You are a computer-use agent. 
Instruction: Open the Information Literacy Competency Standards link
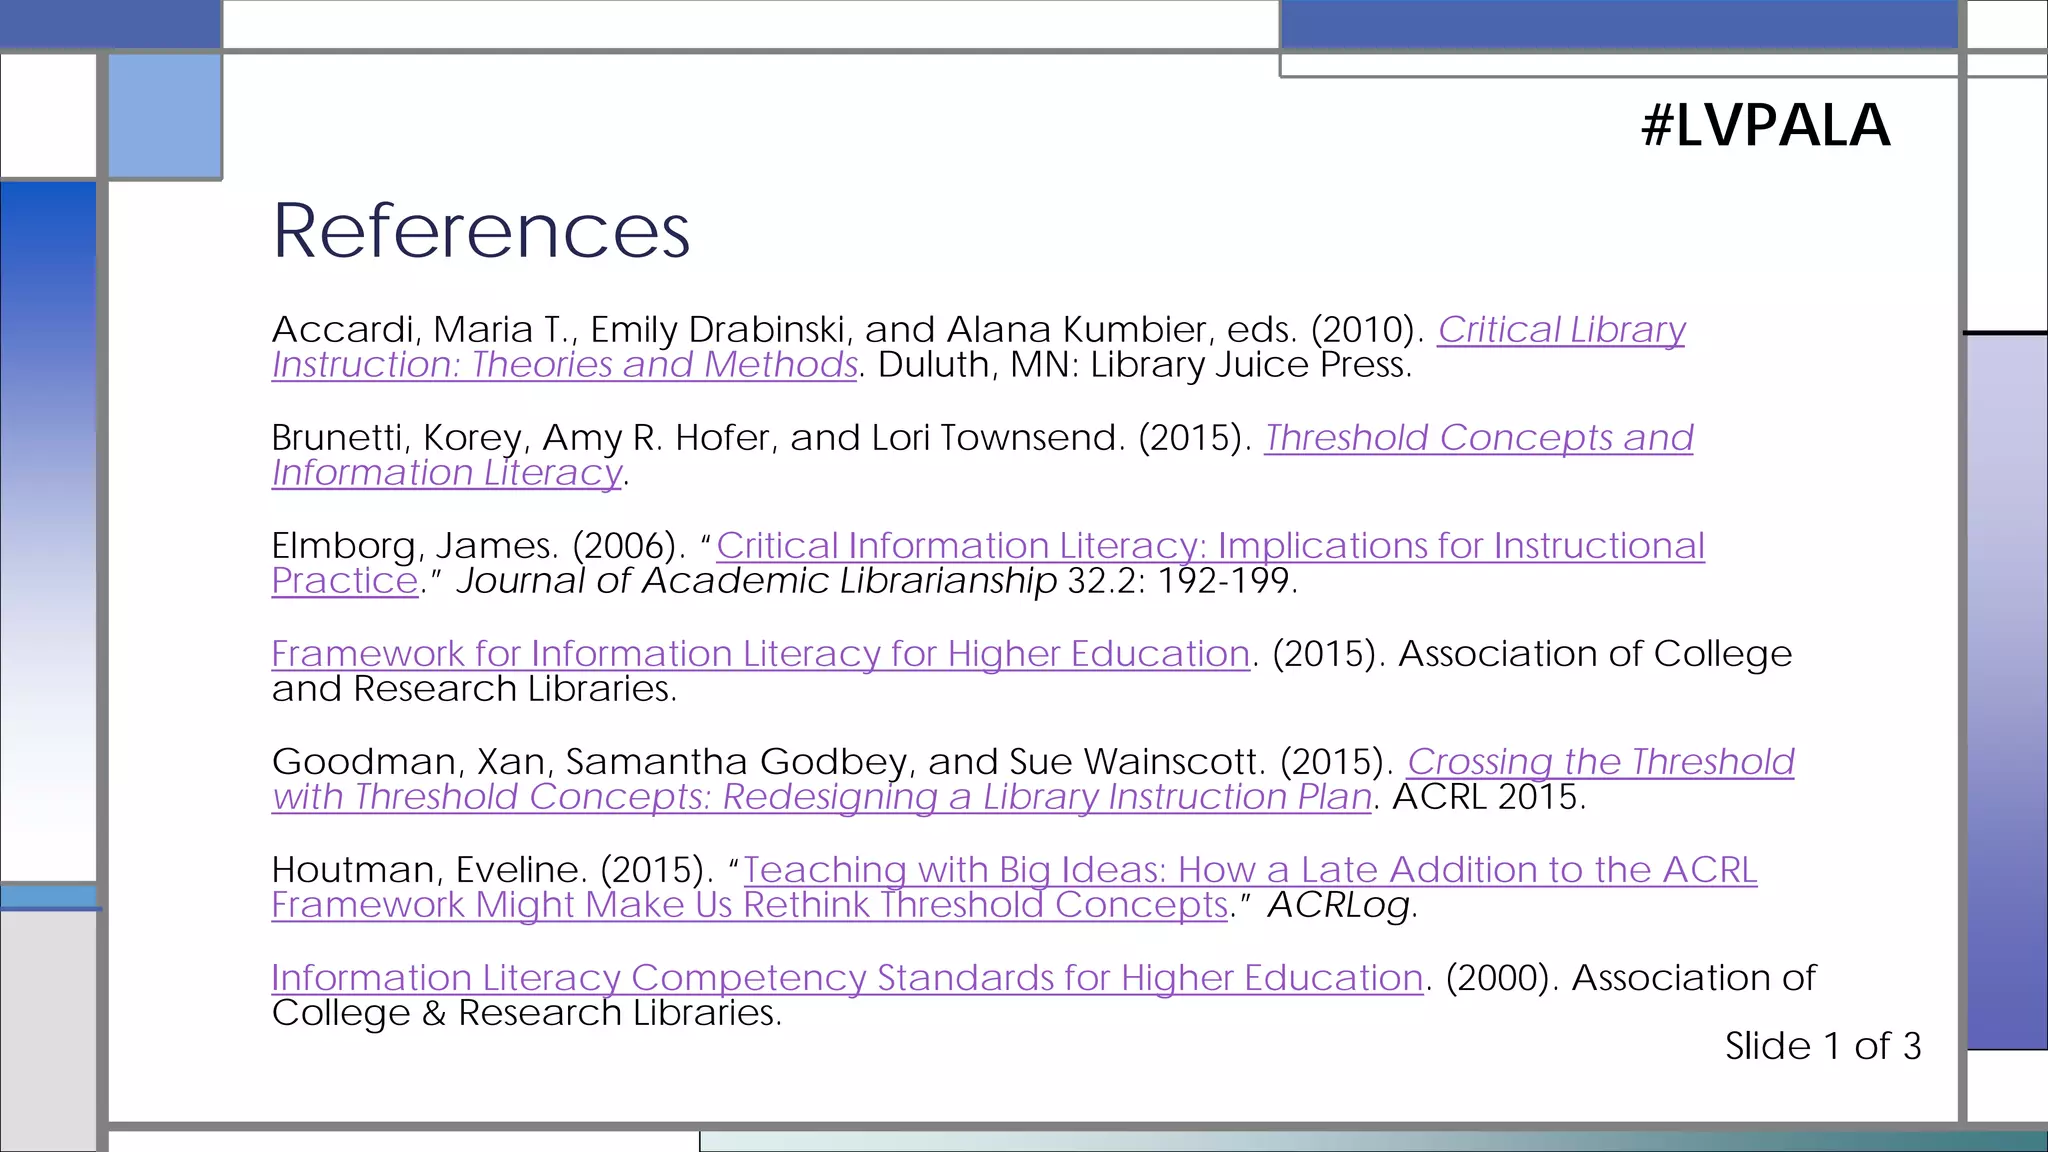pos(847,978)
